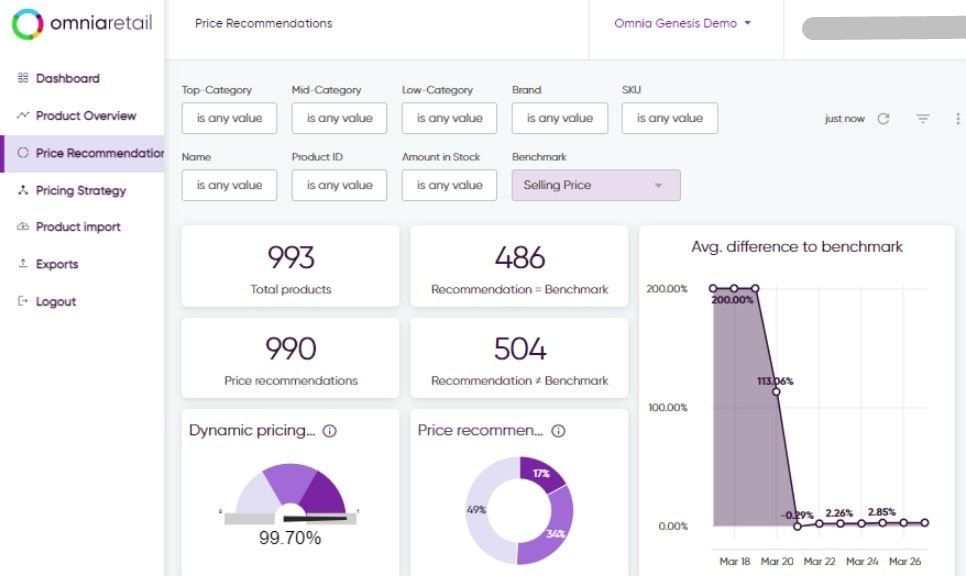The width and height of the screenshot is (966, 576).
Task: Open the three-dot dashboard actions menu
Action: pyautogui.click(x=957, y=118)
